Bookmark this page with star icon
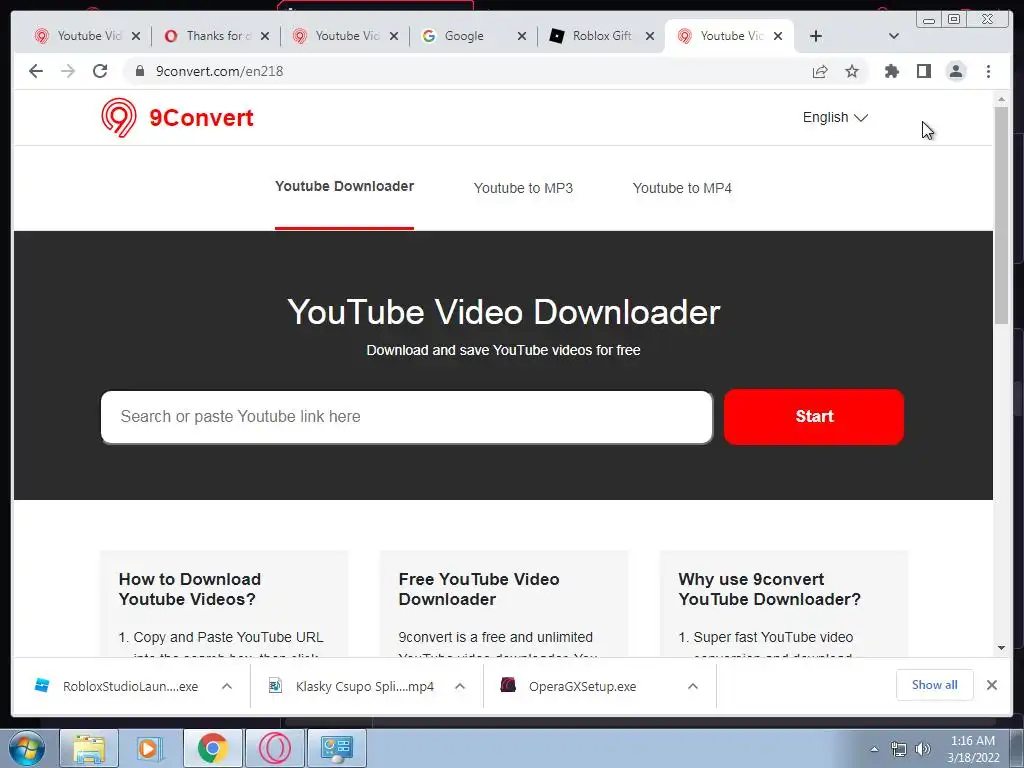 pos(852,71)
